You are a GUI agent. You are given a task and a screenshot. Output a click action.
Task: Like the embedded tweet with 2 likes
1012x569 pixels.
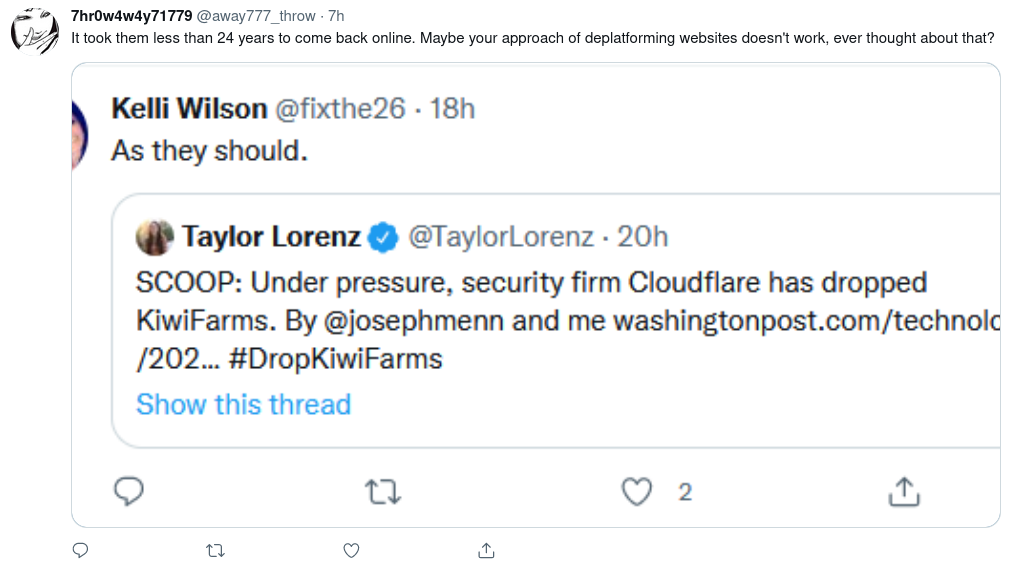637,492
